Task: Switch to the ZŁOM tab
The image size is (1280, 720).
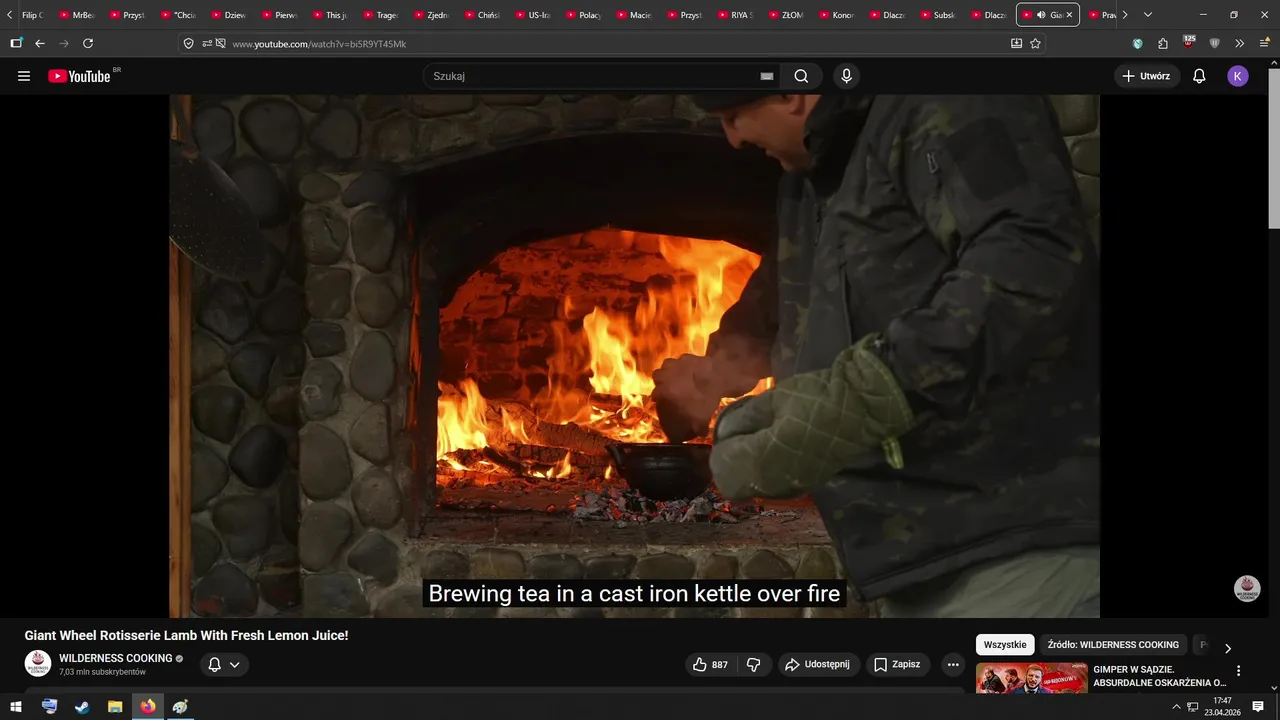Action: click(786, 15)
